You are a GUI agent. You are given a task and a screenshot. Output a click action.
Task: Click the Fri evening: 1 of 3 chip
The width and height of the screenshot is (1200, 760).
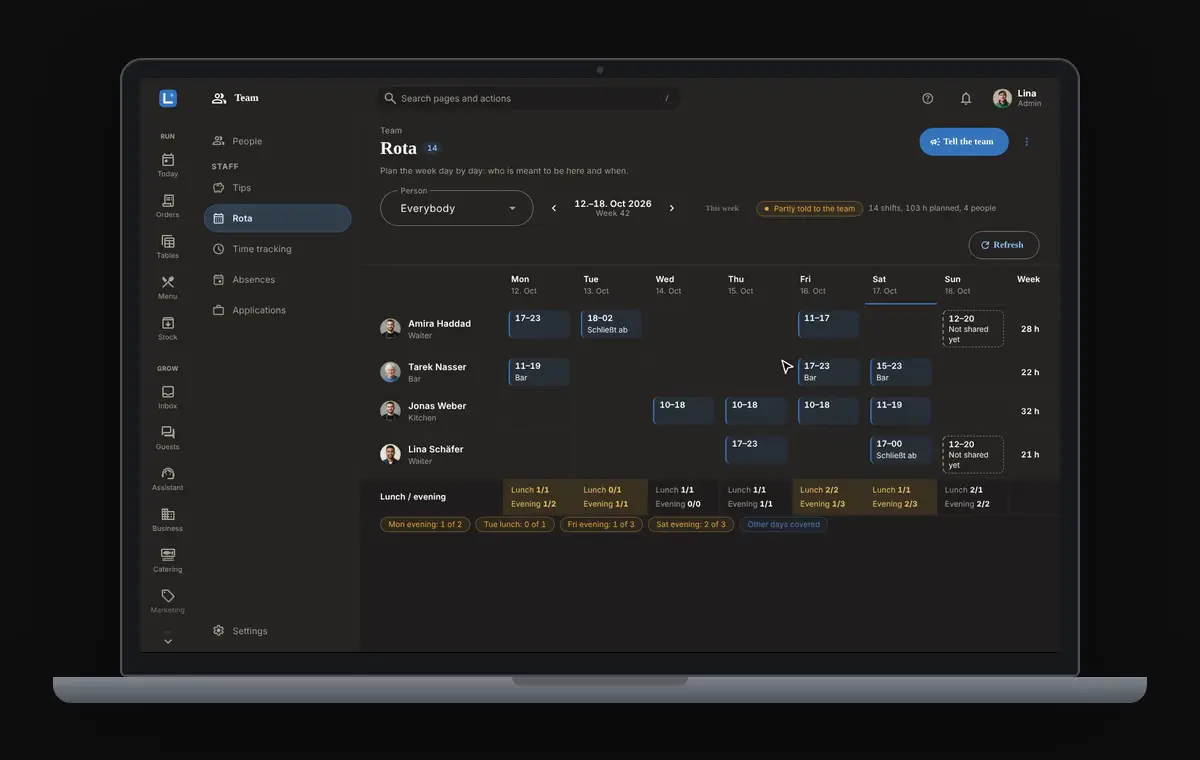[x=601, y=524]
